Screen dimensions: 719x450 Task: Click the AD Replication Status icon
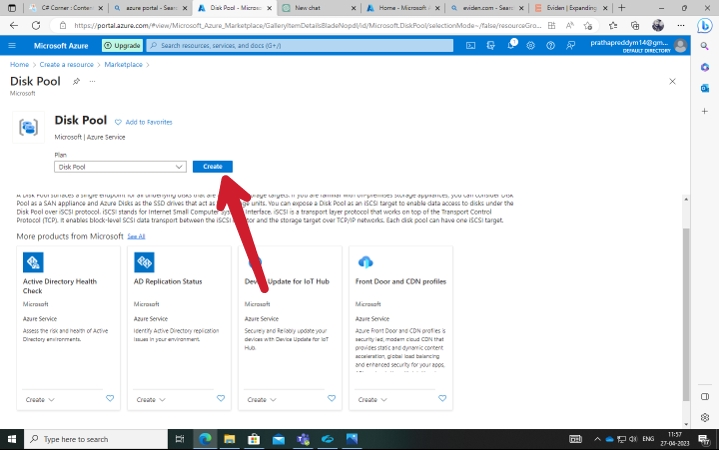tap(144, 262)
